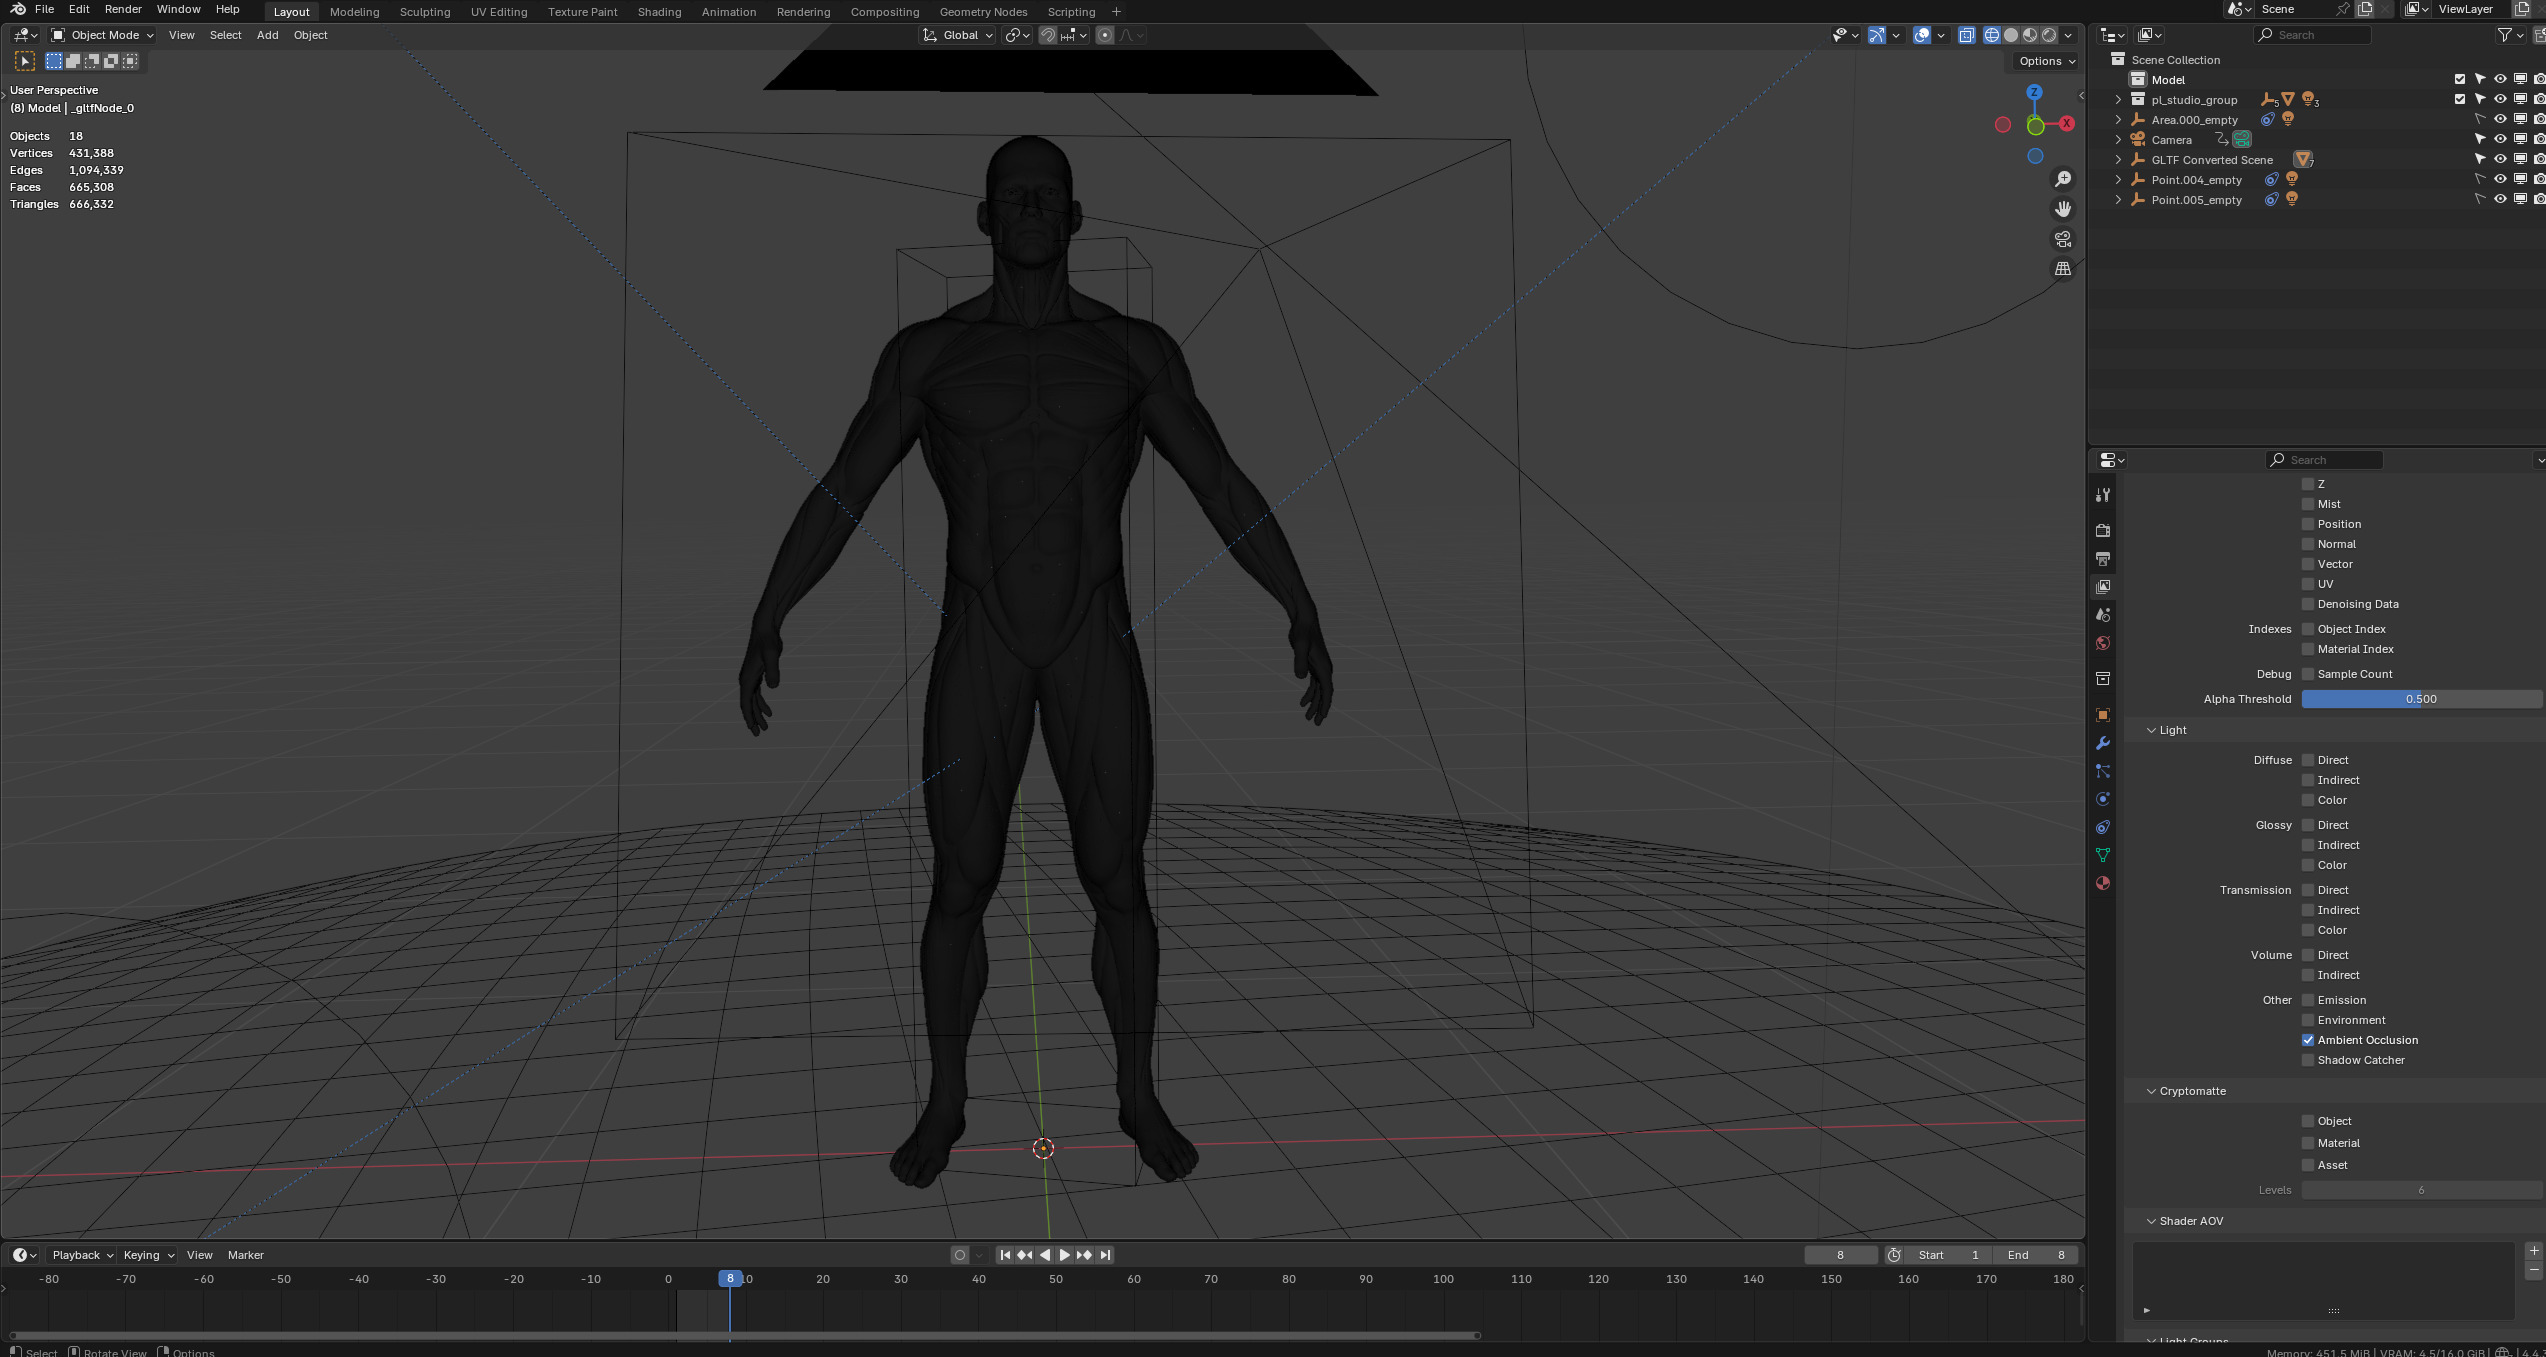
Task: Enable the Mist pass checkbox
Action: pos(2308,504)
